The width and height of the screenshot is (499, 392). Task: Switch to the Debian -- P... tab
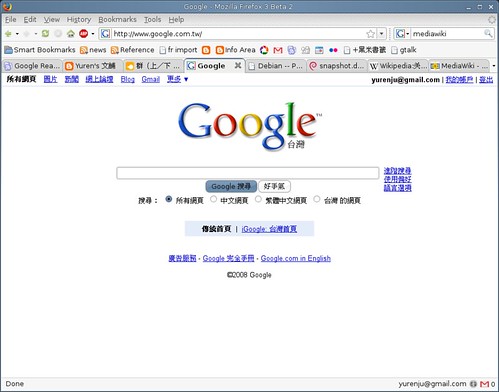point(276,66)
